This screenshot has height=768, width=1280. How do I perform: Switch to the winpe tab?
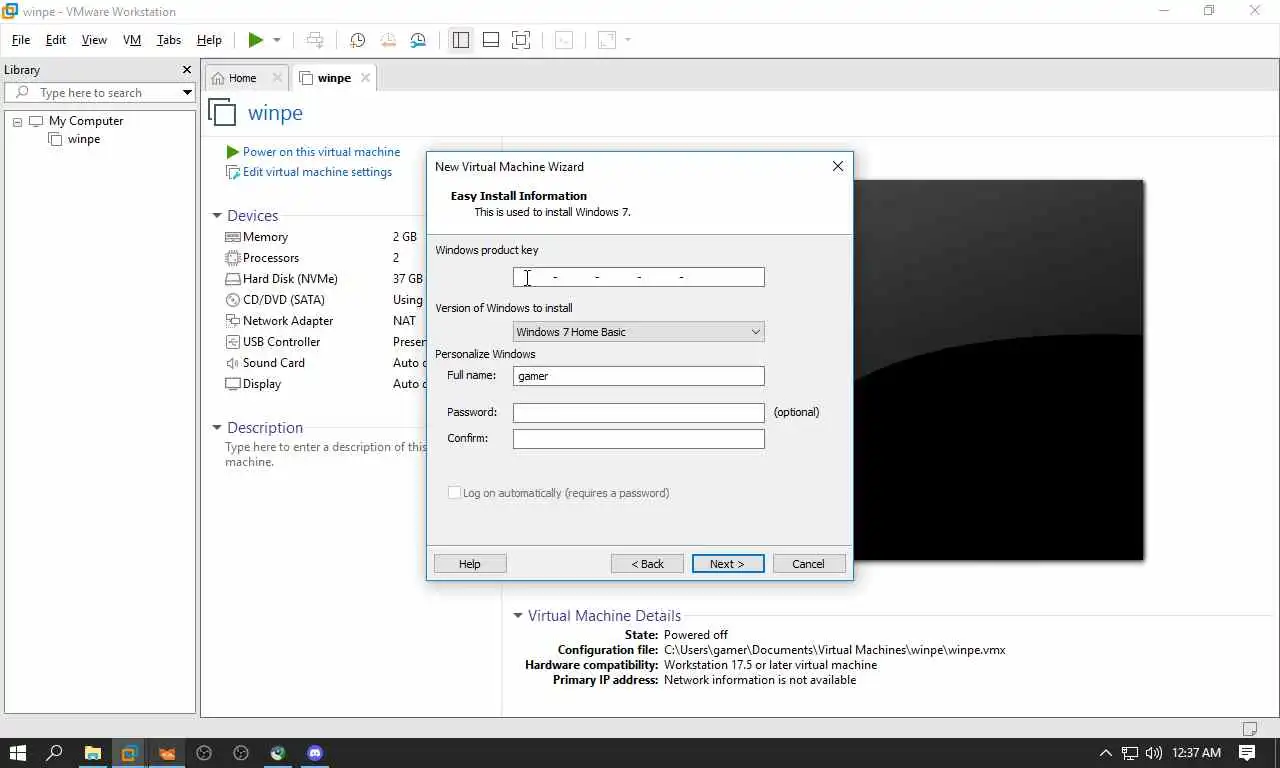(x=334, y=78)
